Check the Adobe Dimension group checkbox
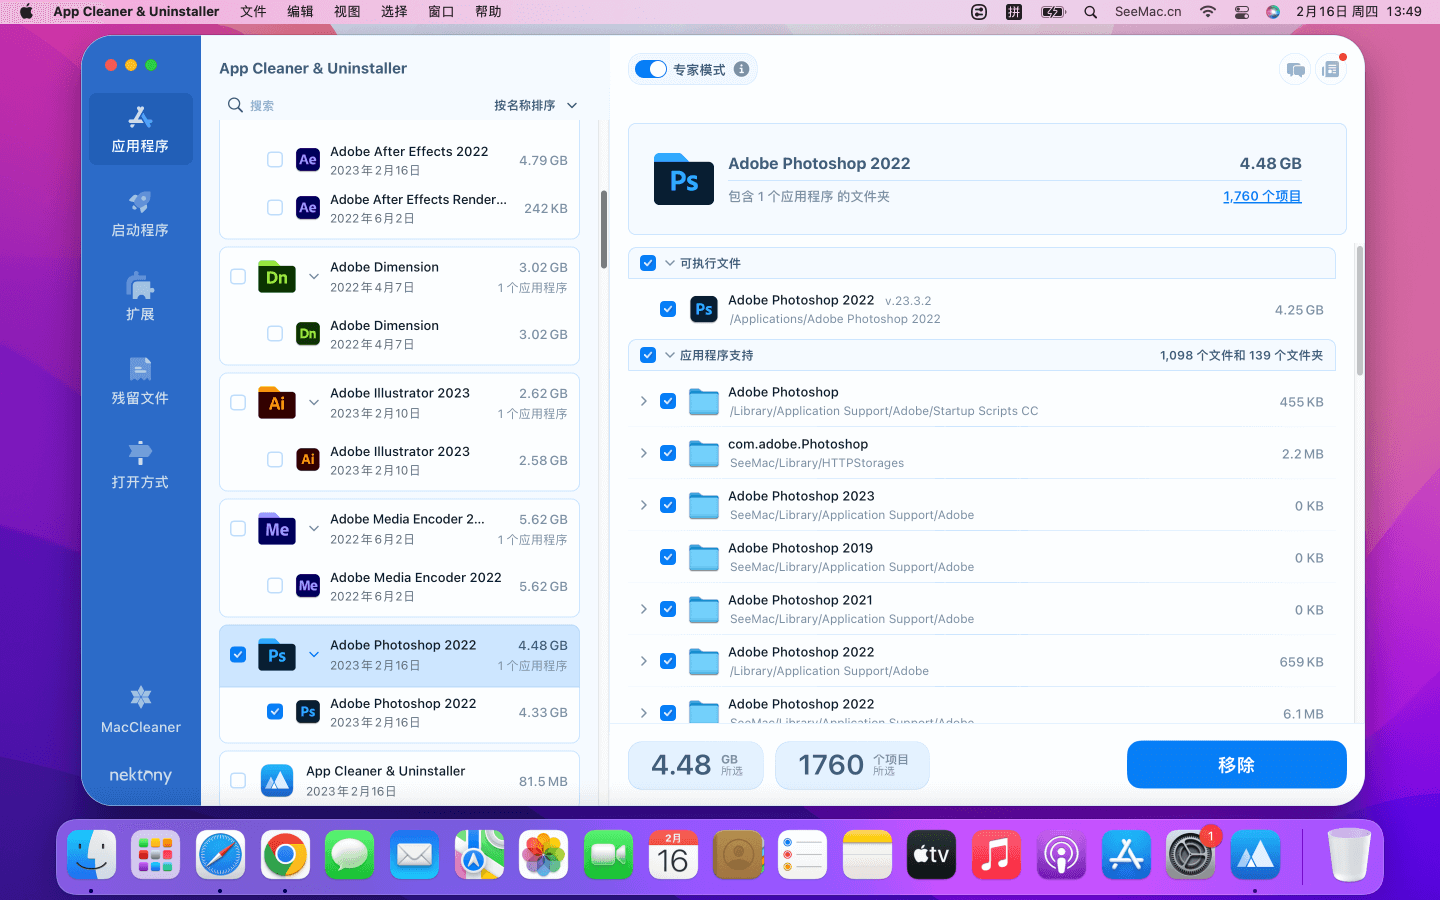This screenshot has width=1440, height=900. (x=238, y=277)
